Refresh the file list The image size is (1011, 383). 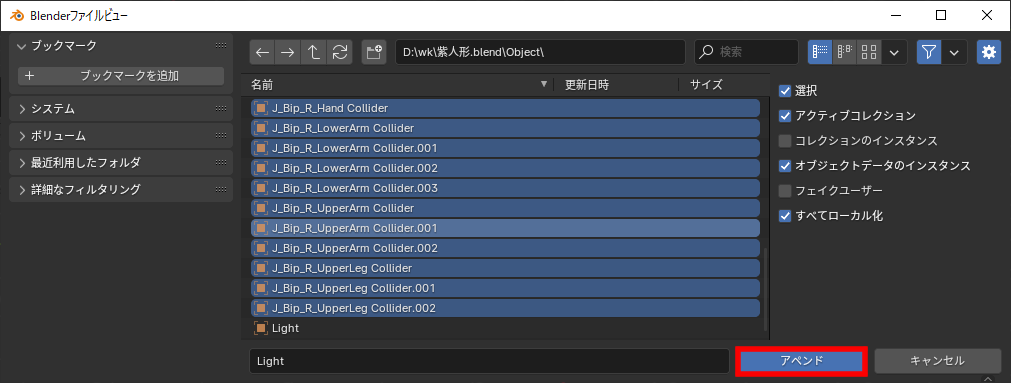coord(340,53)
